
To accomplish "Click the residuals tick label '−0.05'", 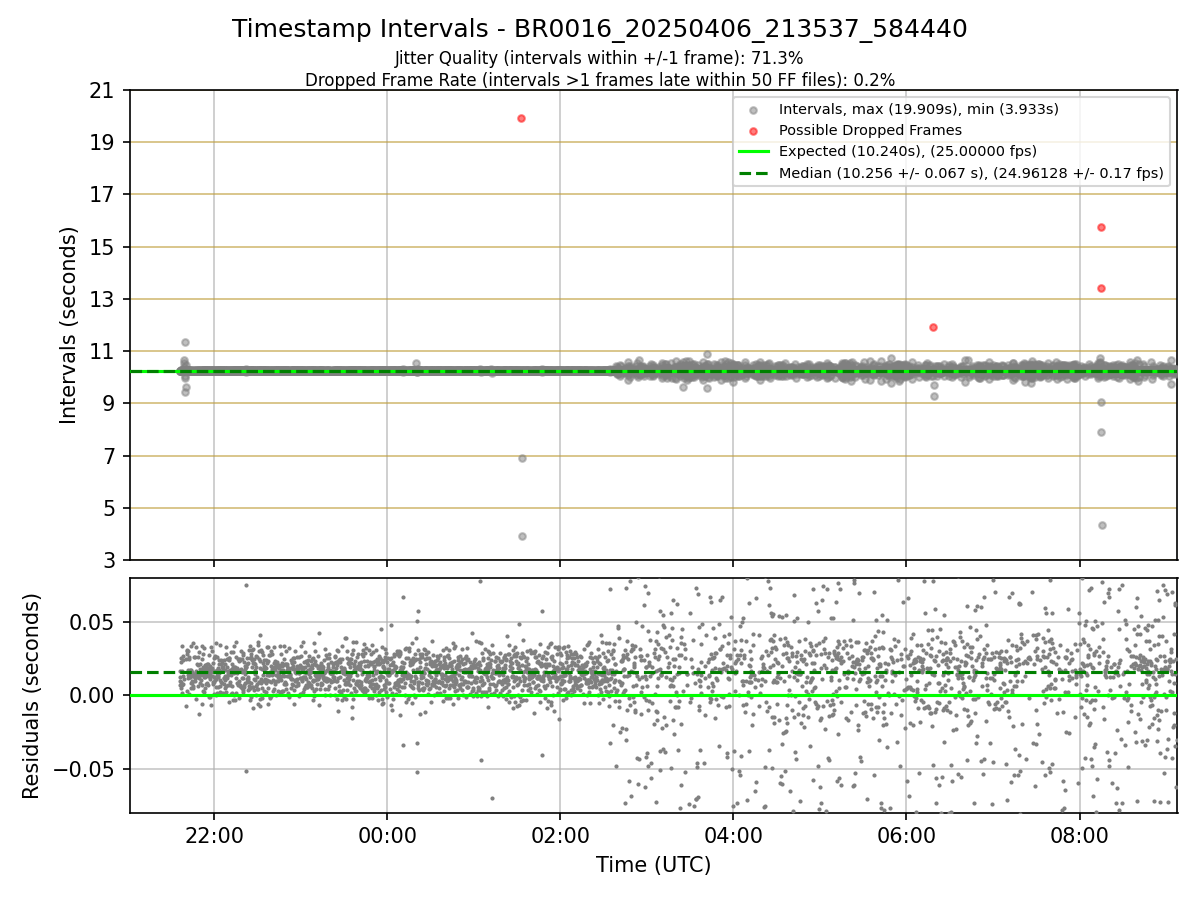I will click(85, 769).
